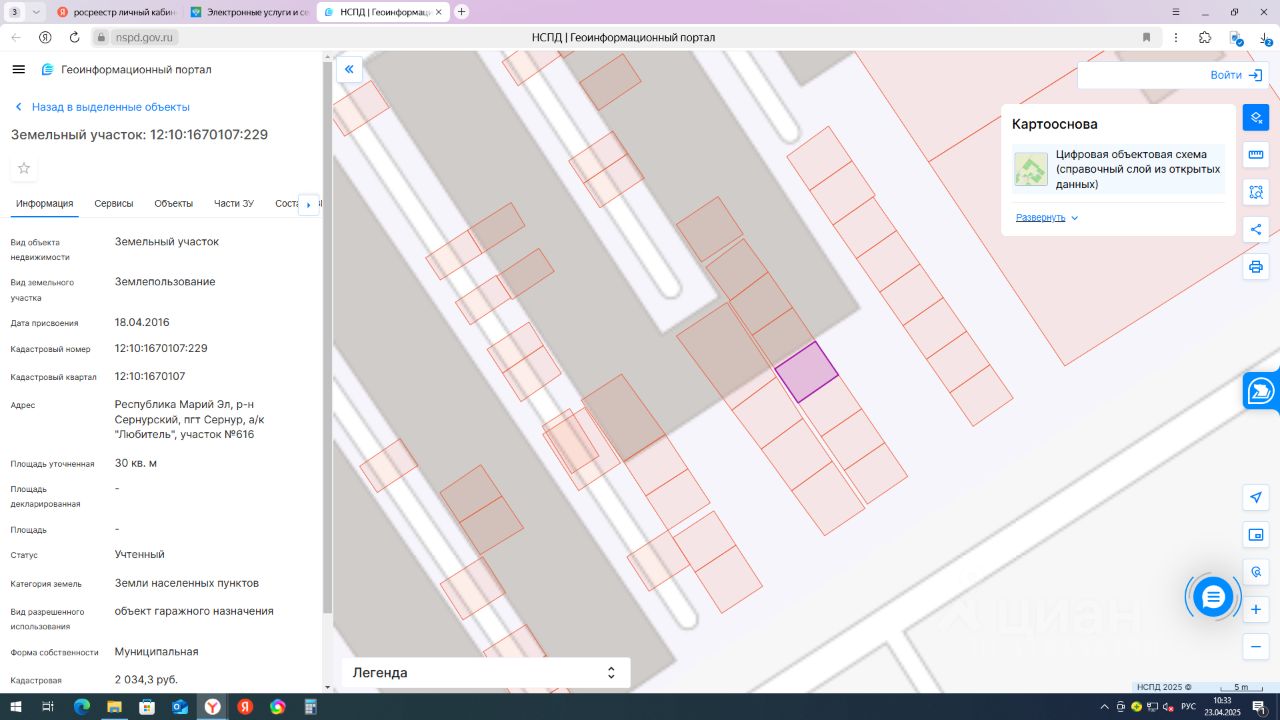The image size is (1280, 720).
Task: Expand the tab group dropdown arrow
Action: click(x=37, y=12)
